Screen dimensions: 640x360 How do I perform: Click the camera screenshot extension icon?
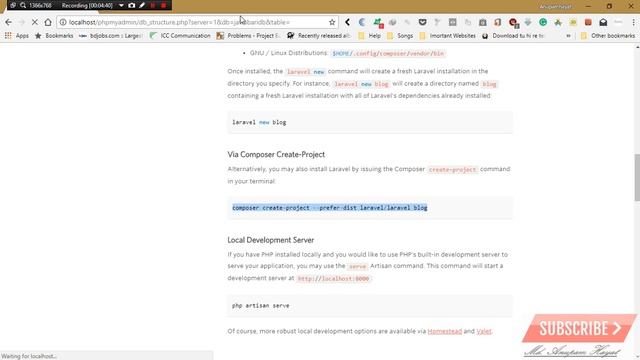[482, 22]
